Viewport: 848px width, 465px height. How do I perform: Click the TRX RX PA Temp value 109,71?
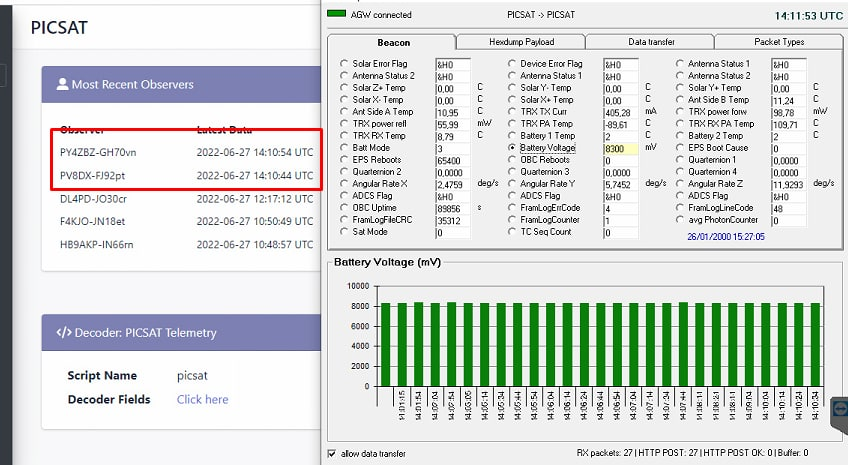789,124
